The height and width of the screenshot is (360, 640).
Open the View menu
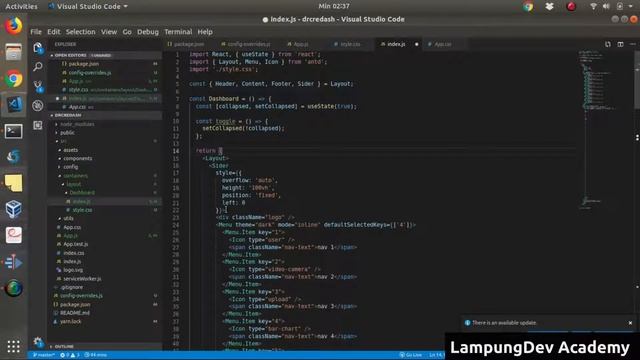pyautogui.click(x=109, y=32)
